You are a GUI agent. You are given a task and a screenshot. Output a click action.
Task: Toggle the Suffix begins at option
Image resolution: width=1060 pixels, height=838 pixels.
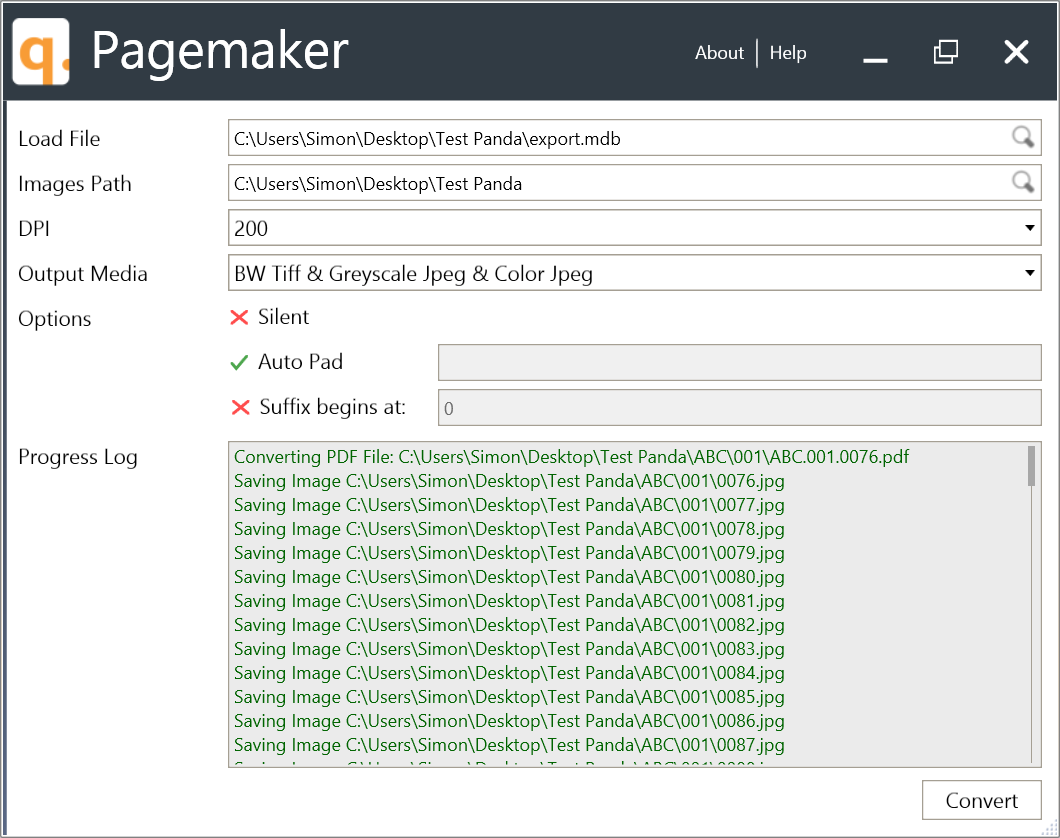pyautogui.click(x=318, y=407)
